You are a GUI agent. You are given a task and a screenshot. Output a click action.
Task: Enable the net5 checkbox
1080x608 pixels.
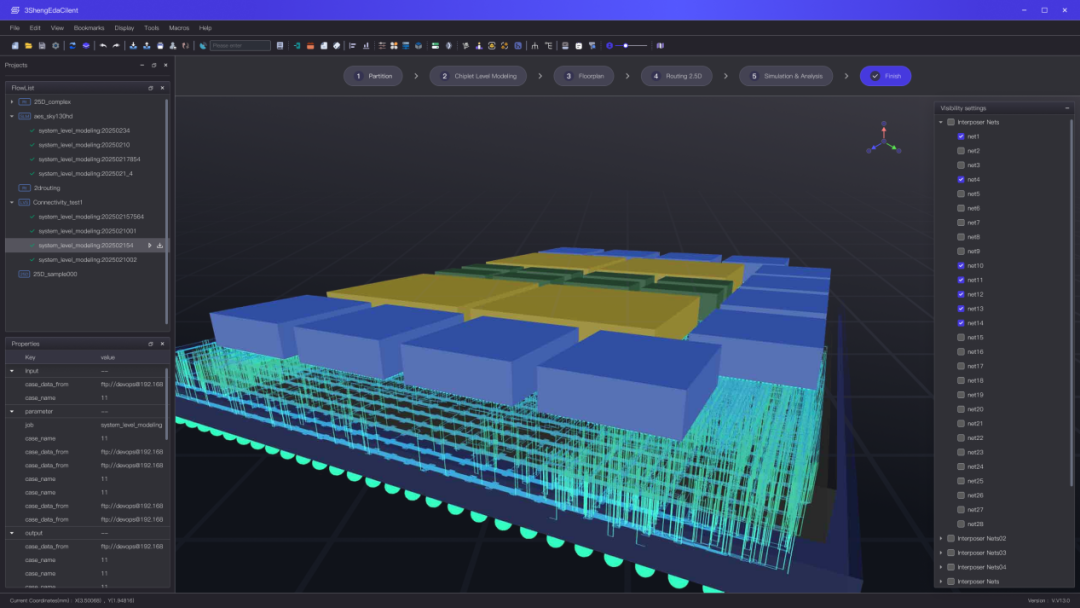(961, 193)
